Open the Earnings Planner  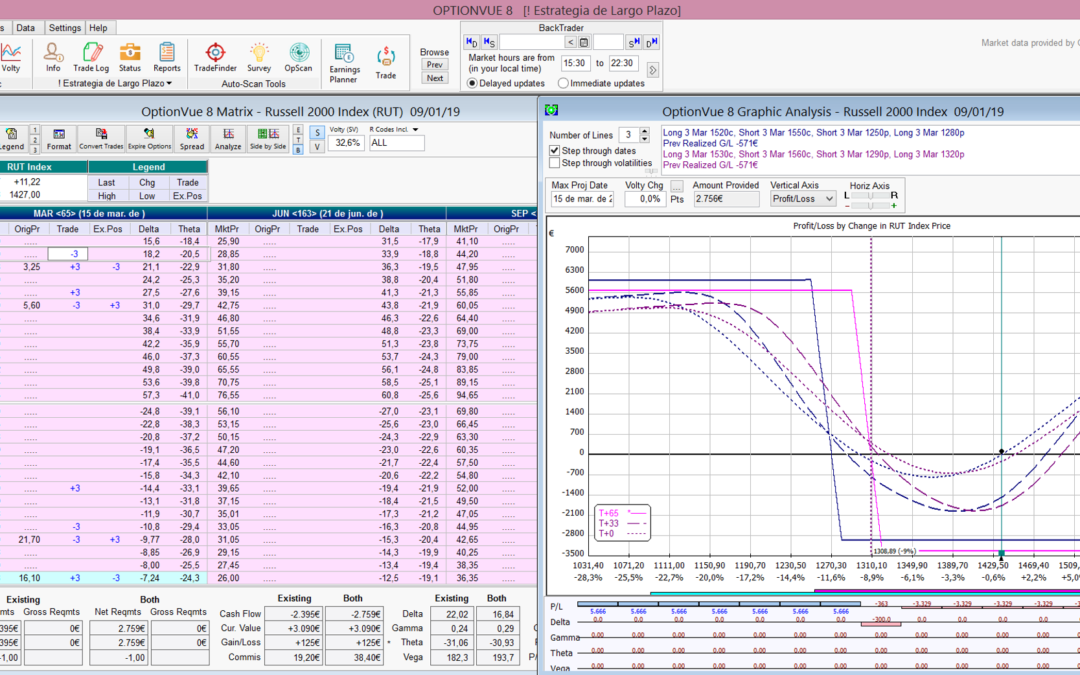coord(344,63)
